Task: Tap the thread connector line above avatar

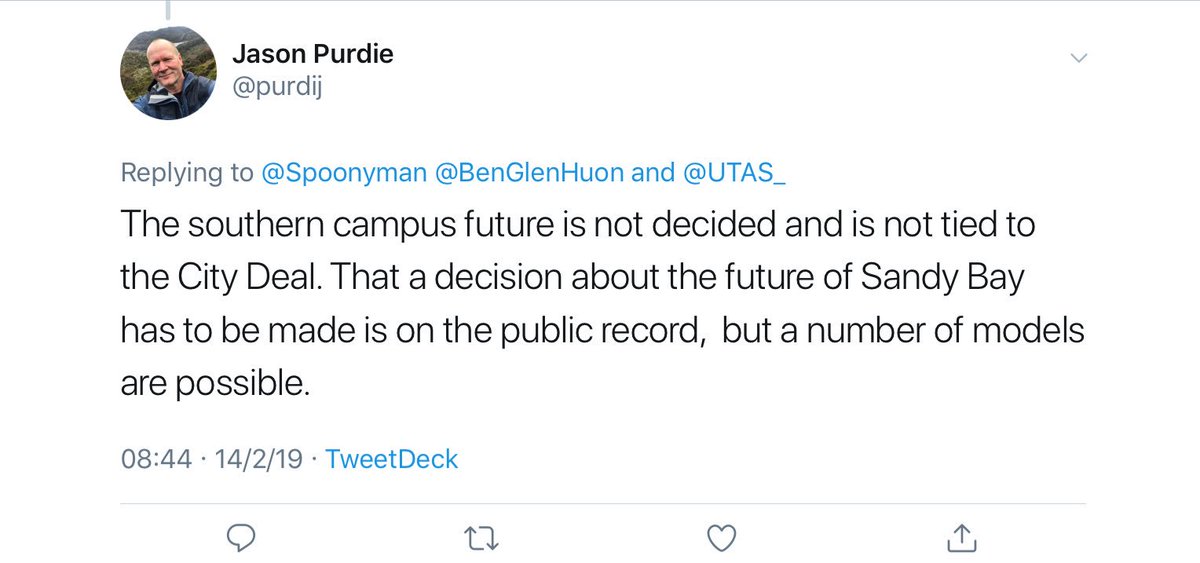Action: click(166, 10)
